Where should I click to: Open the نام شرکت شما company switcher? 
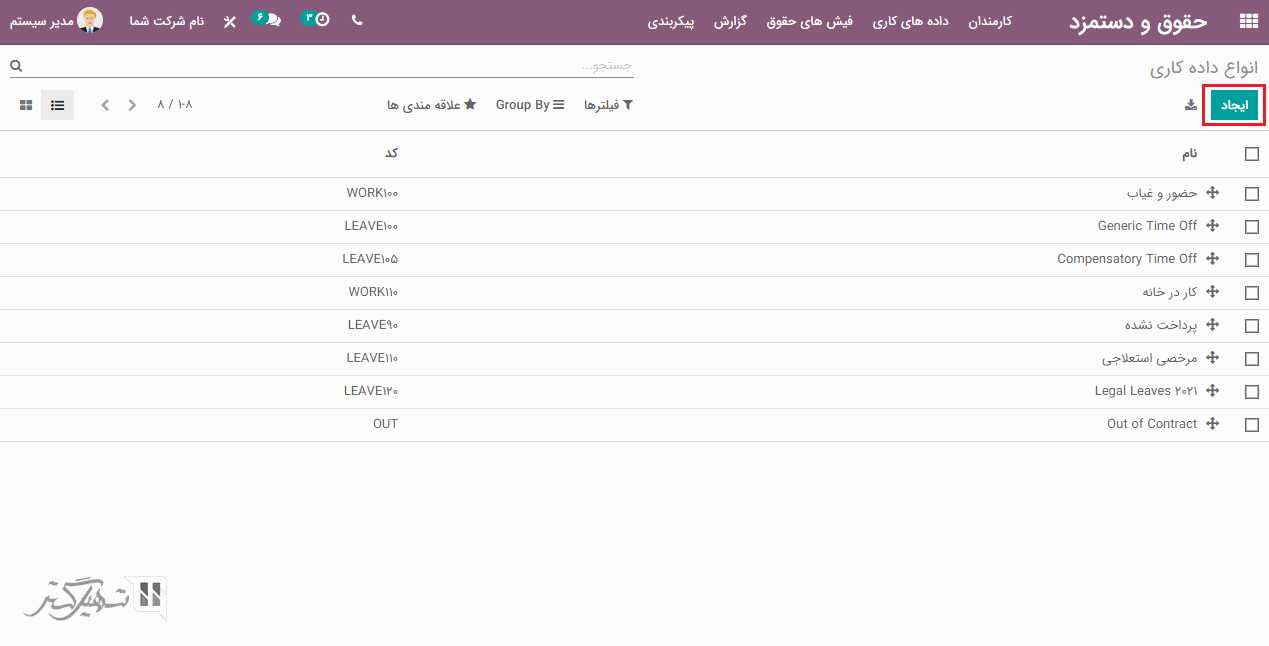(167, 21)
